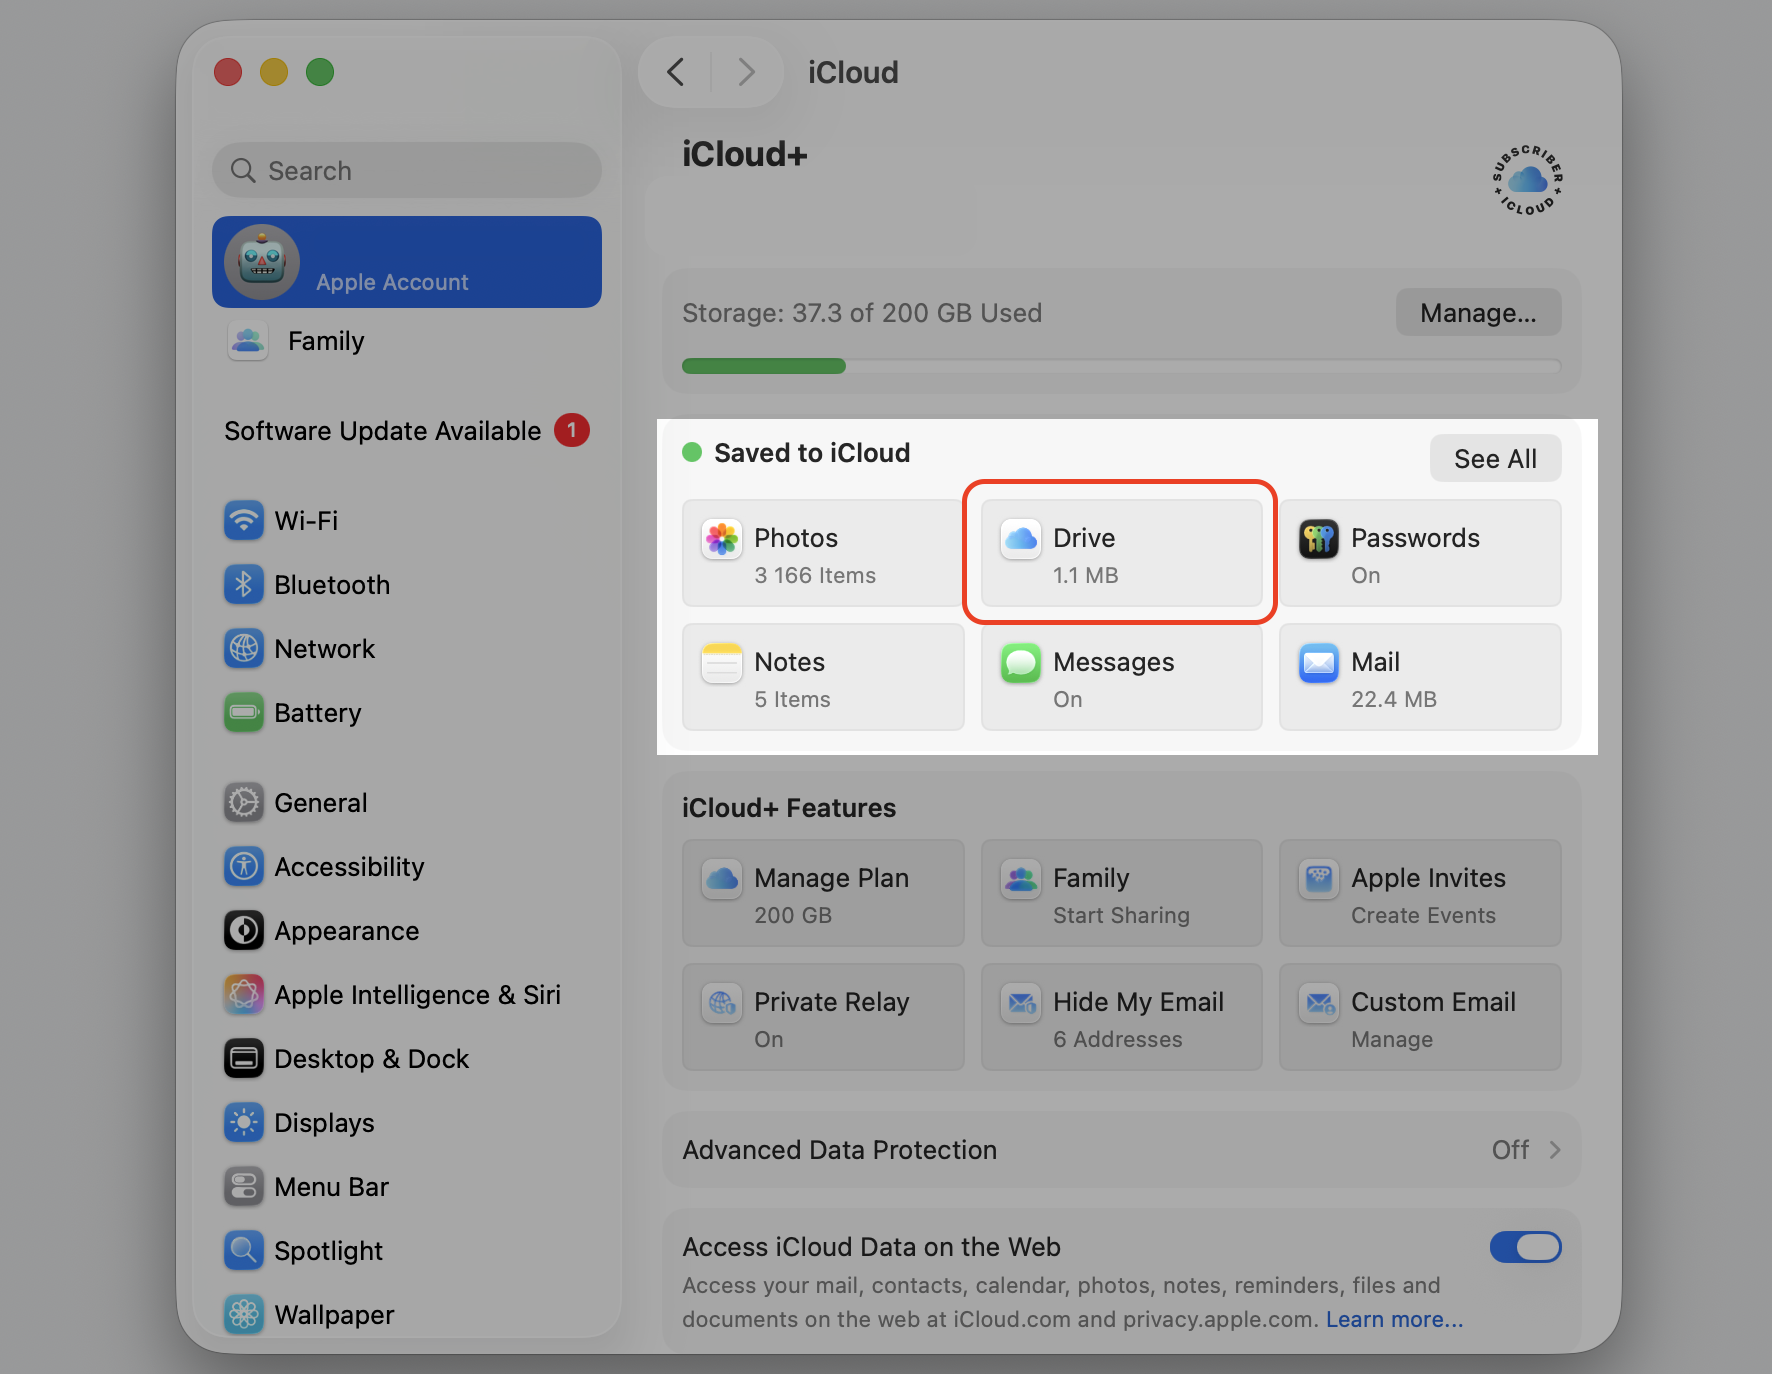Click the 'iCloud+ Features' heading
Viewport: 1772px width, 1374px height.
tap(789, 807)
